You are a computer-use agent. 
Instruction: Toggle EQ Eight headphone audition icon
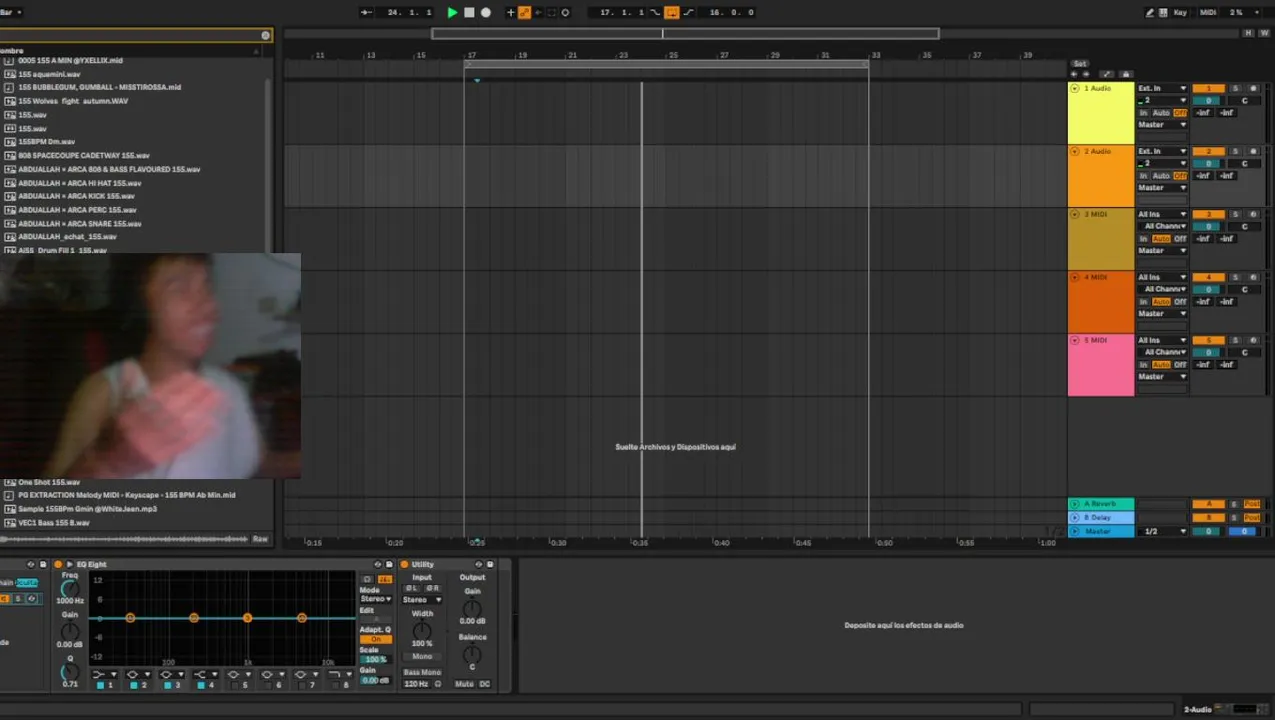367,579
